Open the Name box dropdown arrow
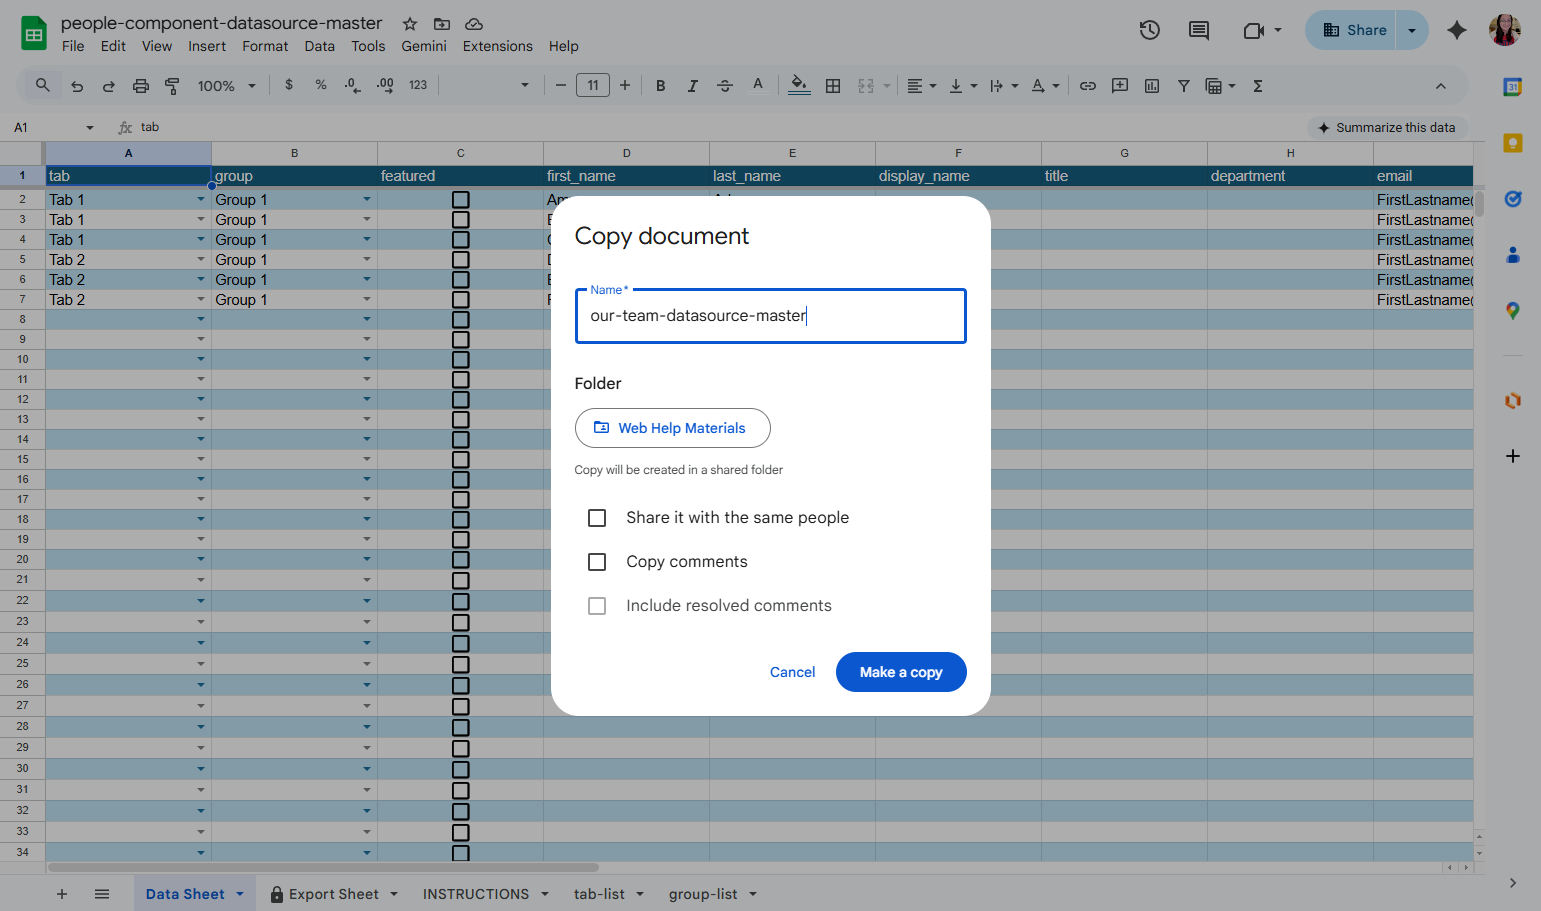1541x911 pixels. click(90, 128)
